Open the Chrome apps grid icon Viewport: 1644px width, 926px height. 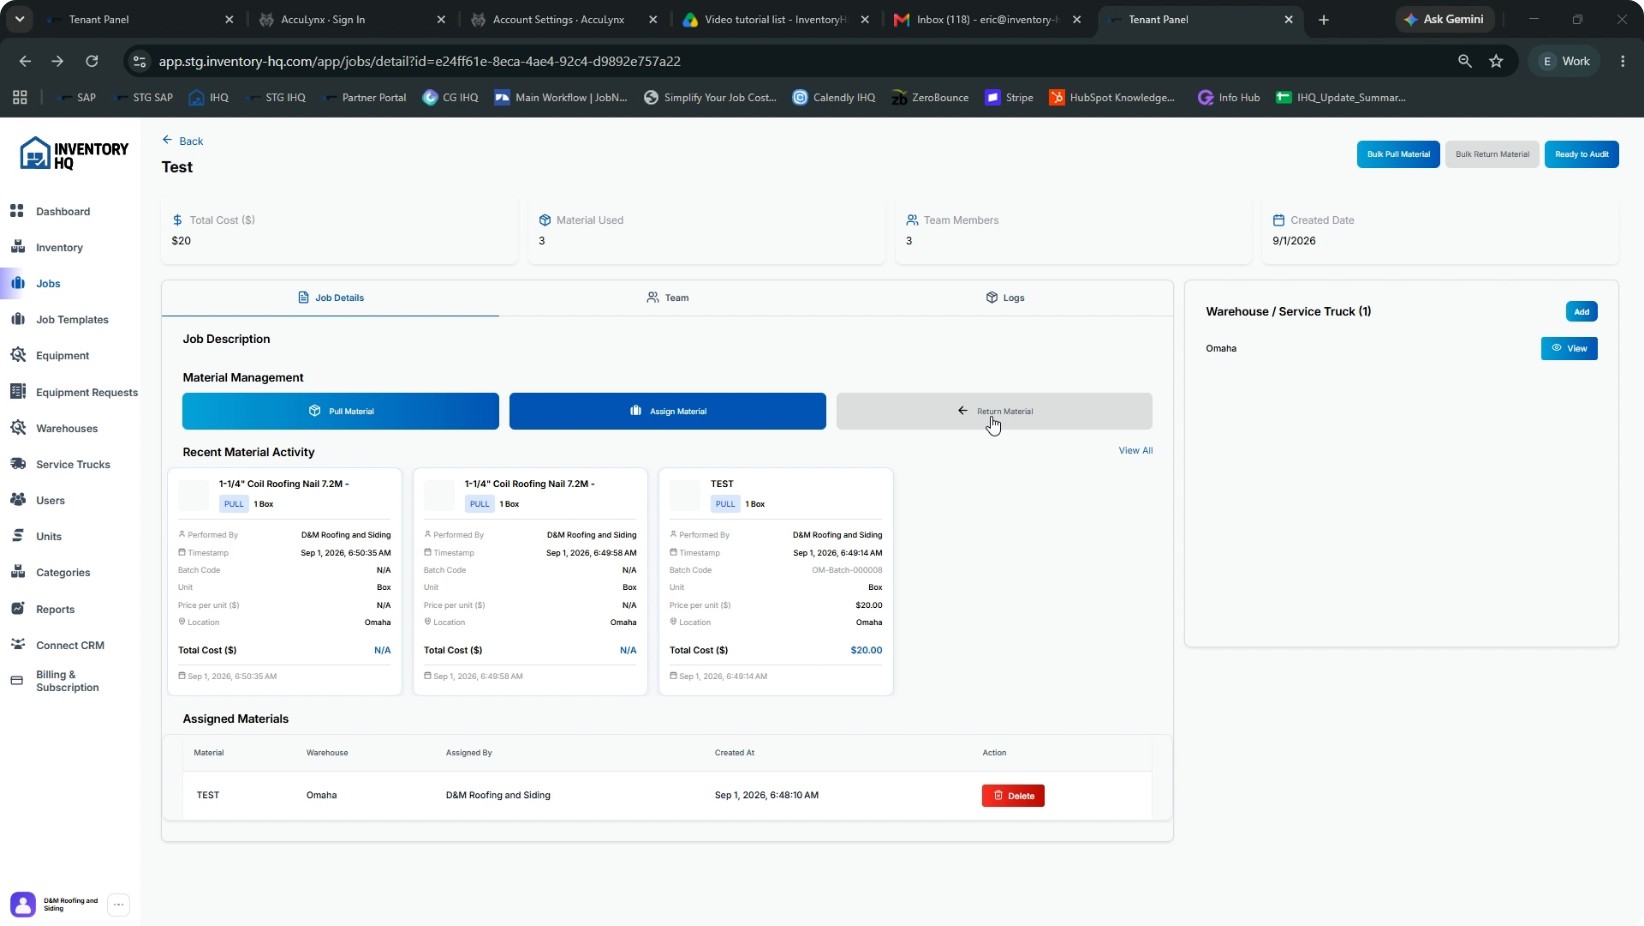(19, 97)
